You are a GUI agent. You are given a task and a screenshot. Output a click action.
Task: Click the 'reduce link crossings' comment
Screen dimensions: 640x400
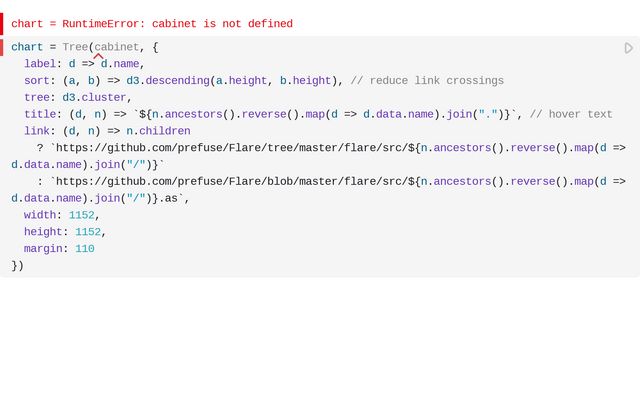(427, 81)
